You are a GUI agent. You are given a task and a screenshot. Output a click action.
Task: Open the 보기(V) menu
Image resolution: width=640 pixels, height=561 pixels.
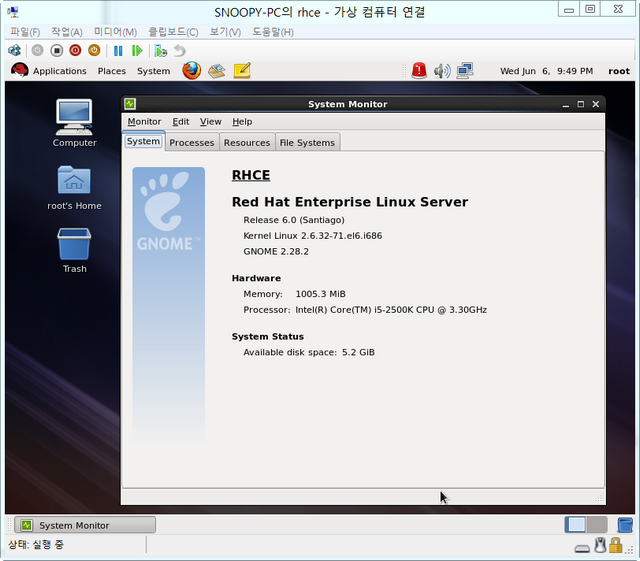[x=225, y=32]
